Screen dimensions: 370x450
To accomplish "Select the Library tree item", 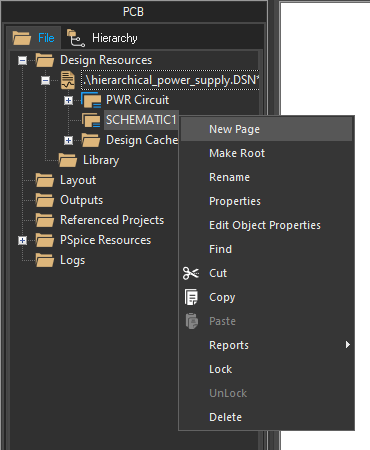I will click(101, 160).
